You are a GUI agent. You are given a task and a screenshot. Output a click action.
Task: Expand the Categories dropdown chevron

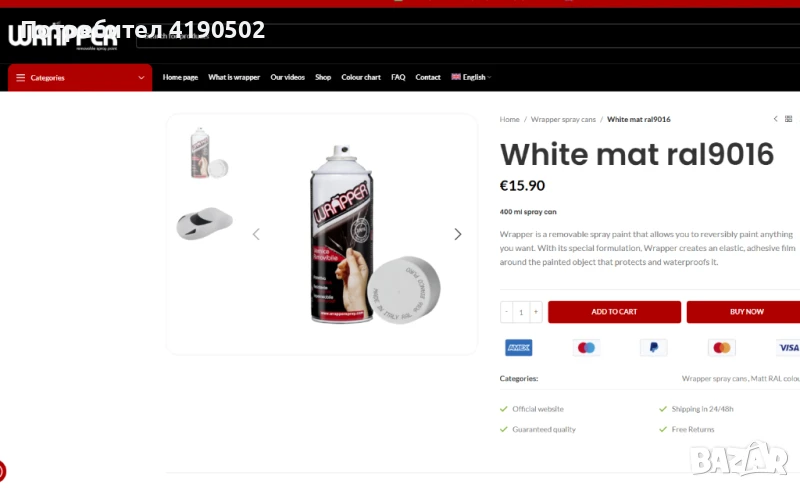141,78
